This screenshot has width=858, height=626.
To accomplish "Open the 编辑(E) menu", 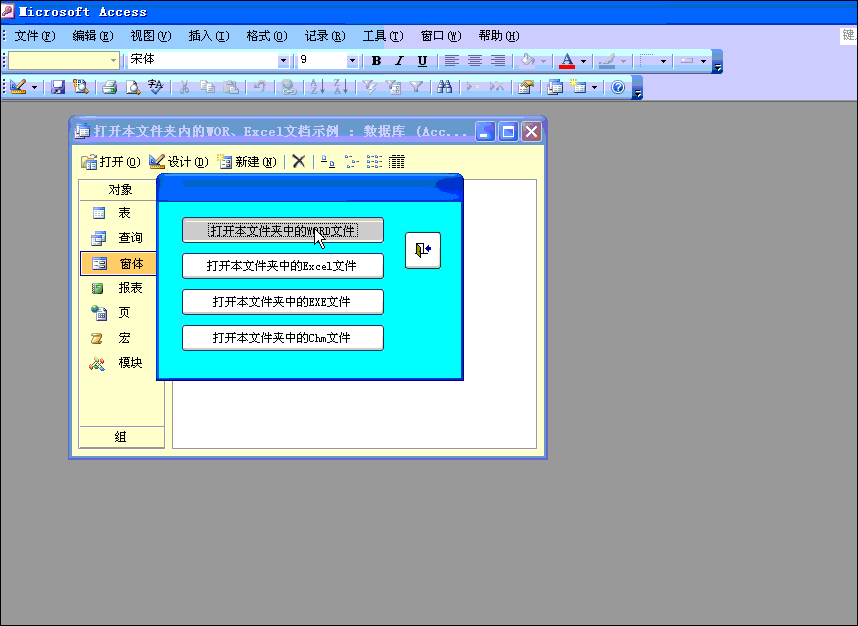I will (93, 36).
